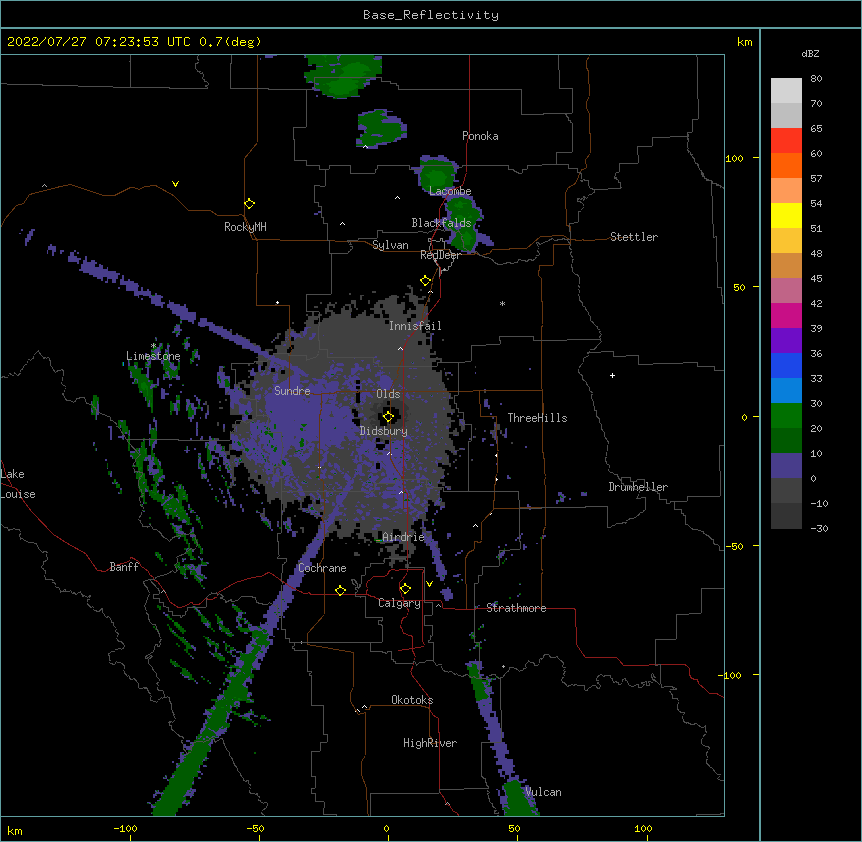Click the Stettler city label

(x=634, y=237)
